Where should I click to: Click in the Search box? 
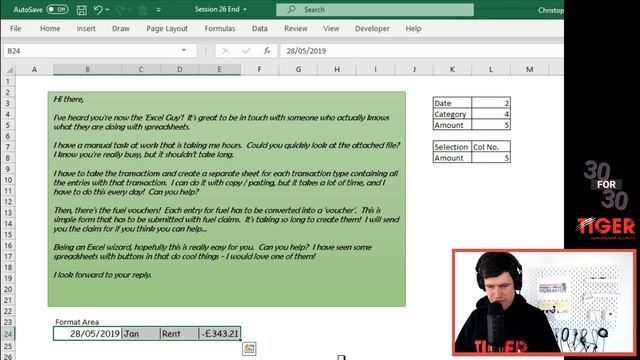point(375,9)
